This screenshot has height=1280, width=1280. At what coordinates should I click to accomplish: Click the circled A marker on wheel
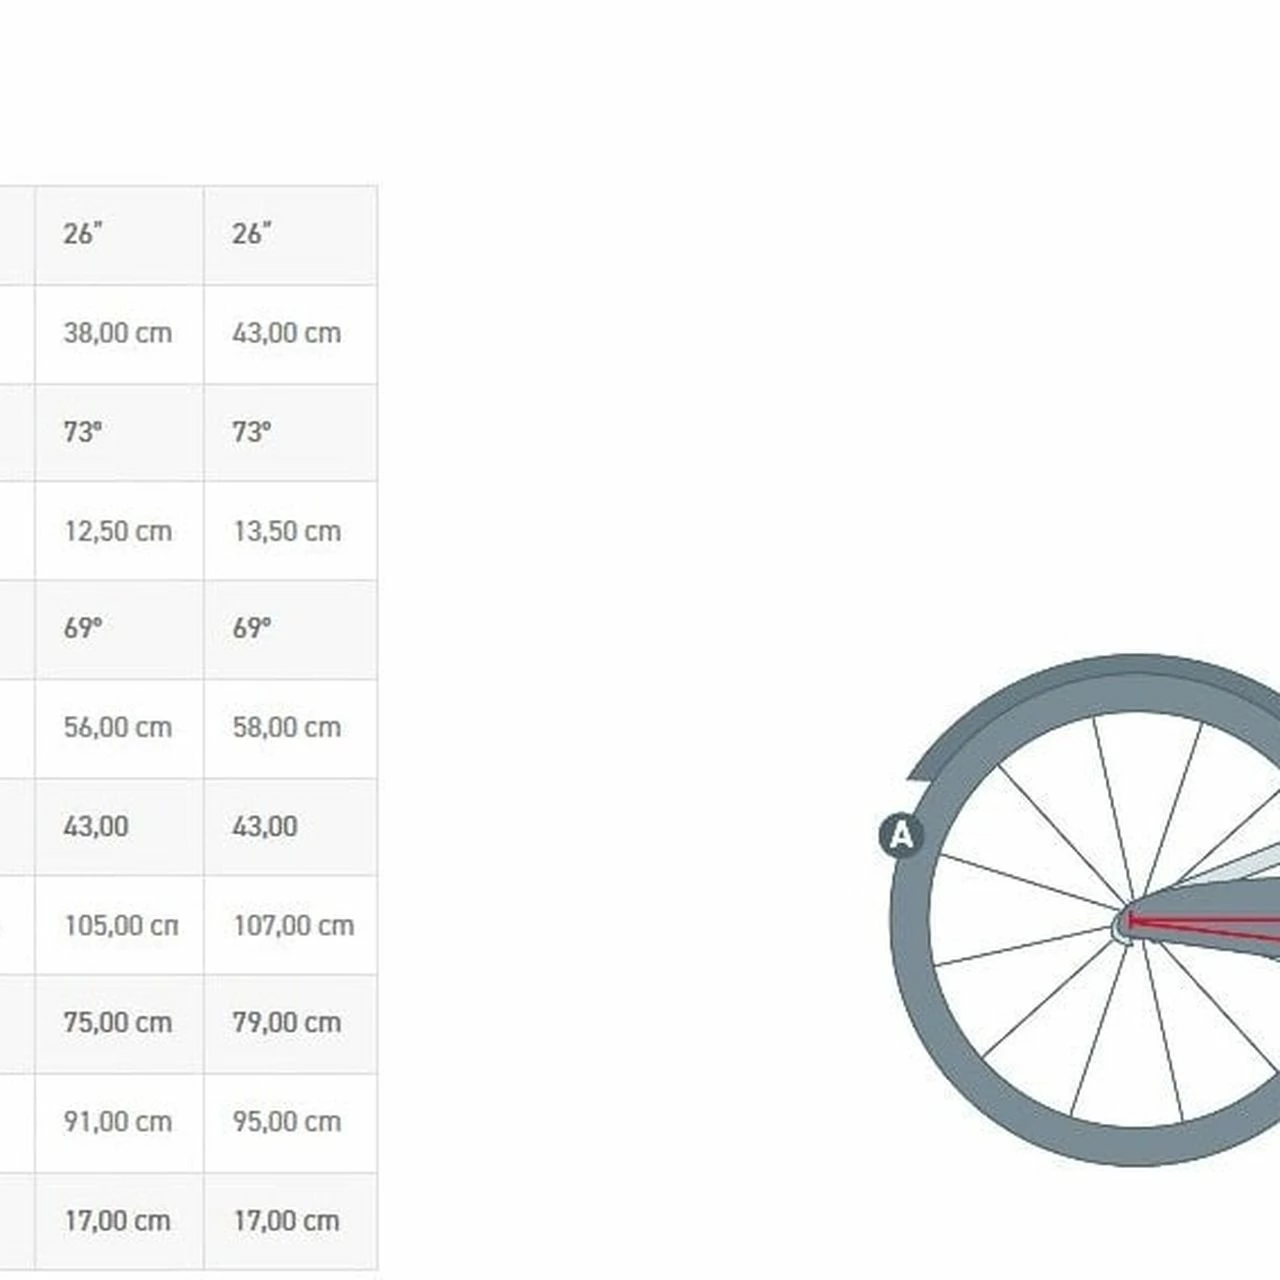tap(901, 835)
